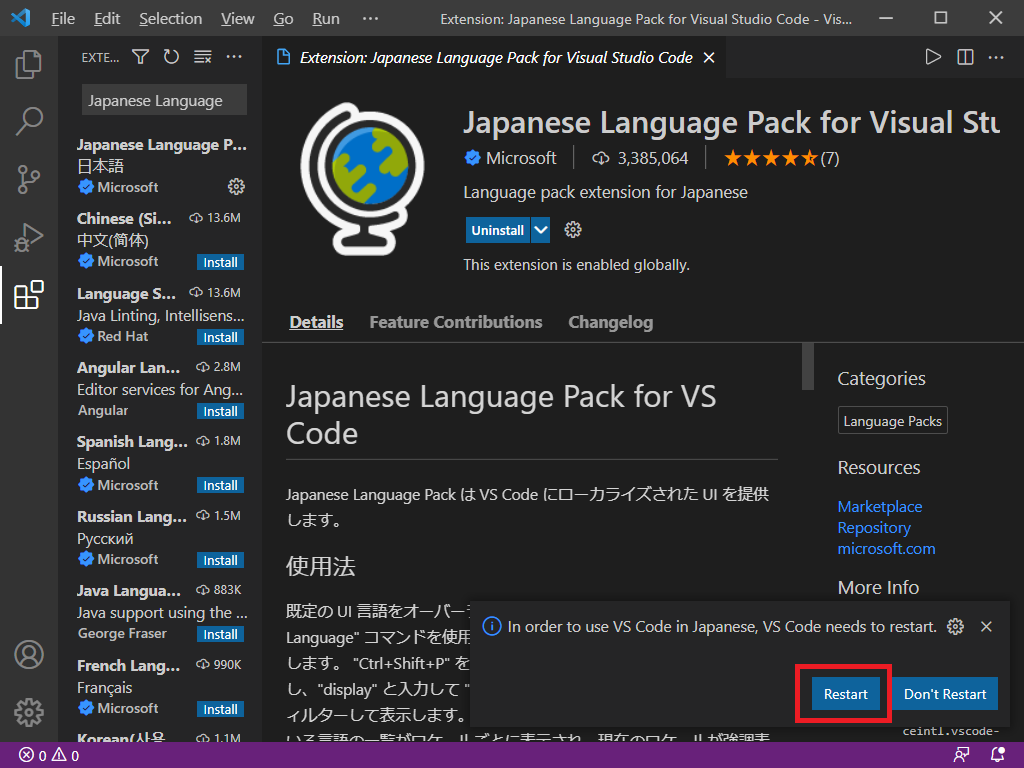Click the extensions search box
Screen dimensions: 1024x768
pyautogui.click(x=164, y=100)
